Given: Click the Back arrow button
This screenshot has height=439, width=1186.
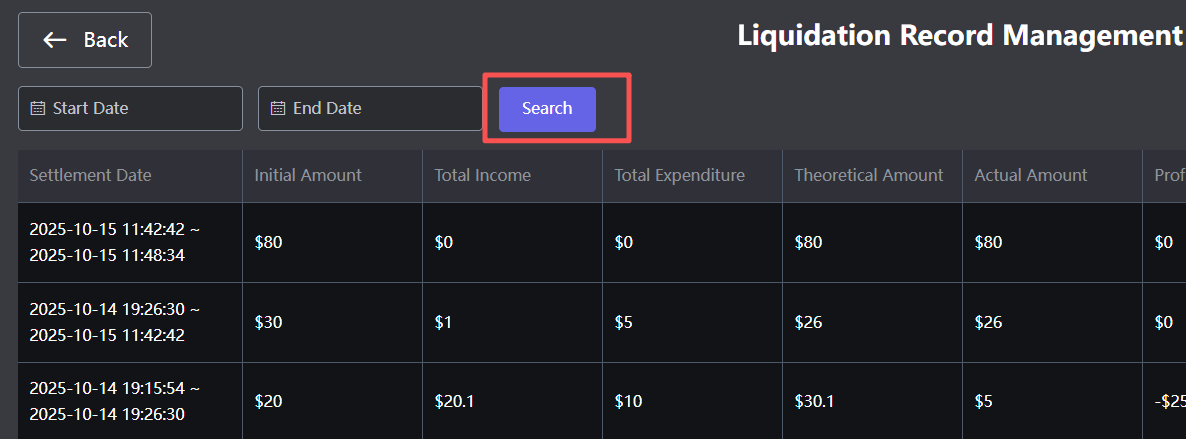Looking at the screenshot, I should (x=85, y=40).
